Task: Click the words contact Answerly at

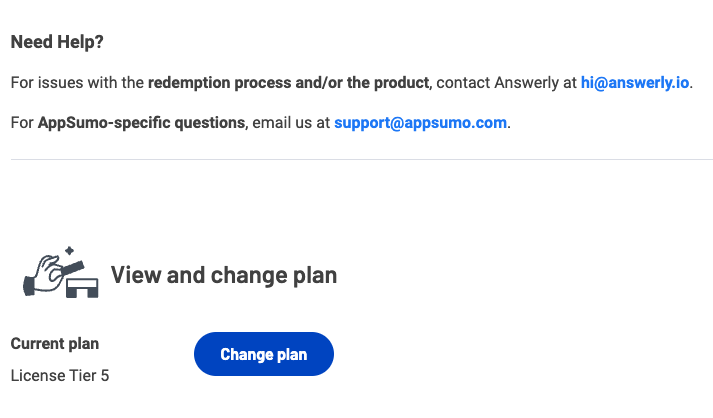Action: click(x=506, y=83)
